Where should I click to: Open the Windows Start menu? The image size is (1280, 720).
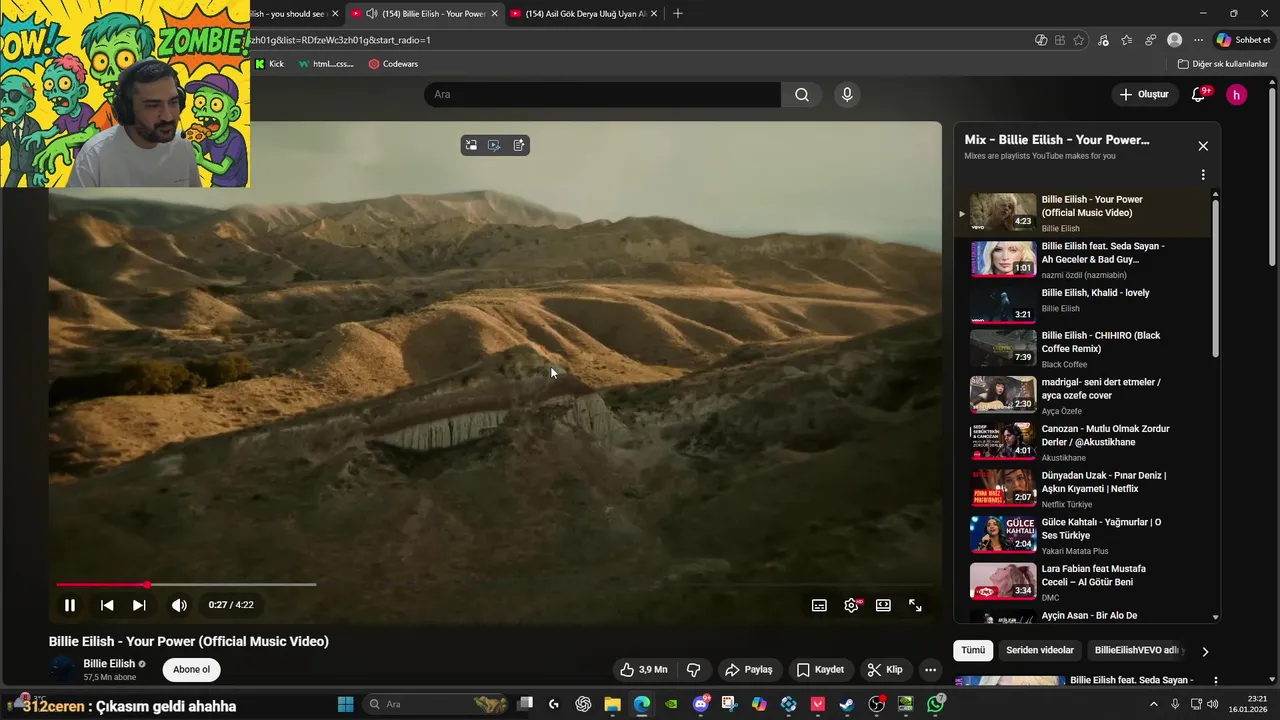345,704
